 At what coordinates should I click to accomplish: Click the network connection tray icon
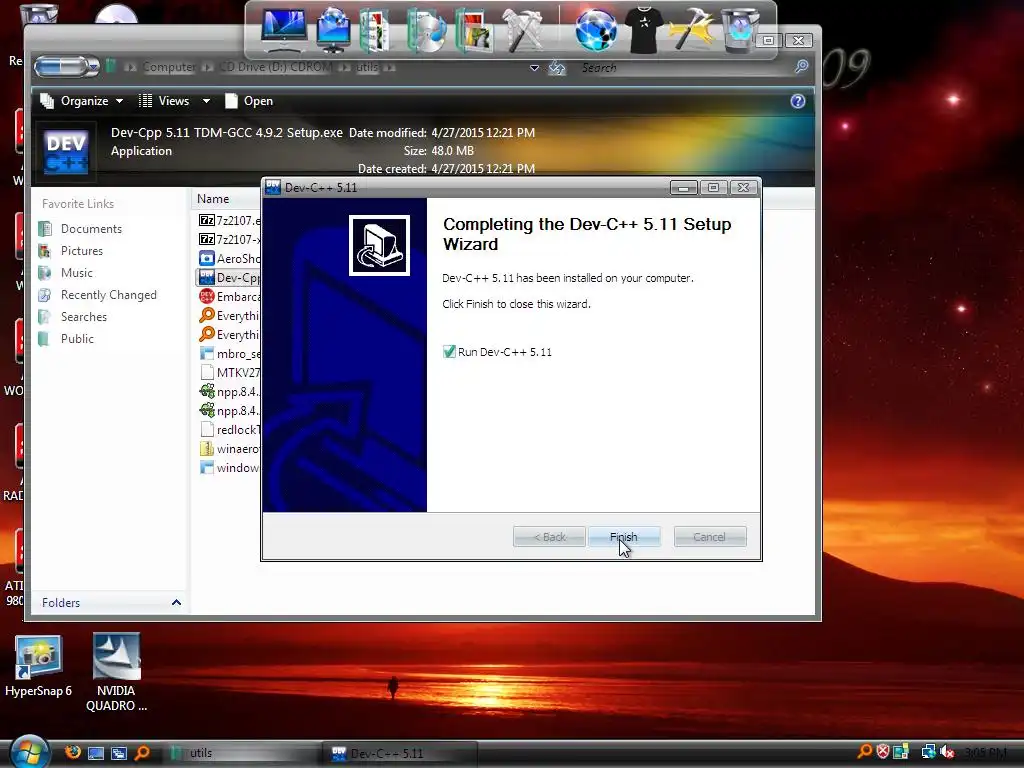tap(928, 752)
